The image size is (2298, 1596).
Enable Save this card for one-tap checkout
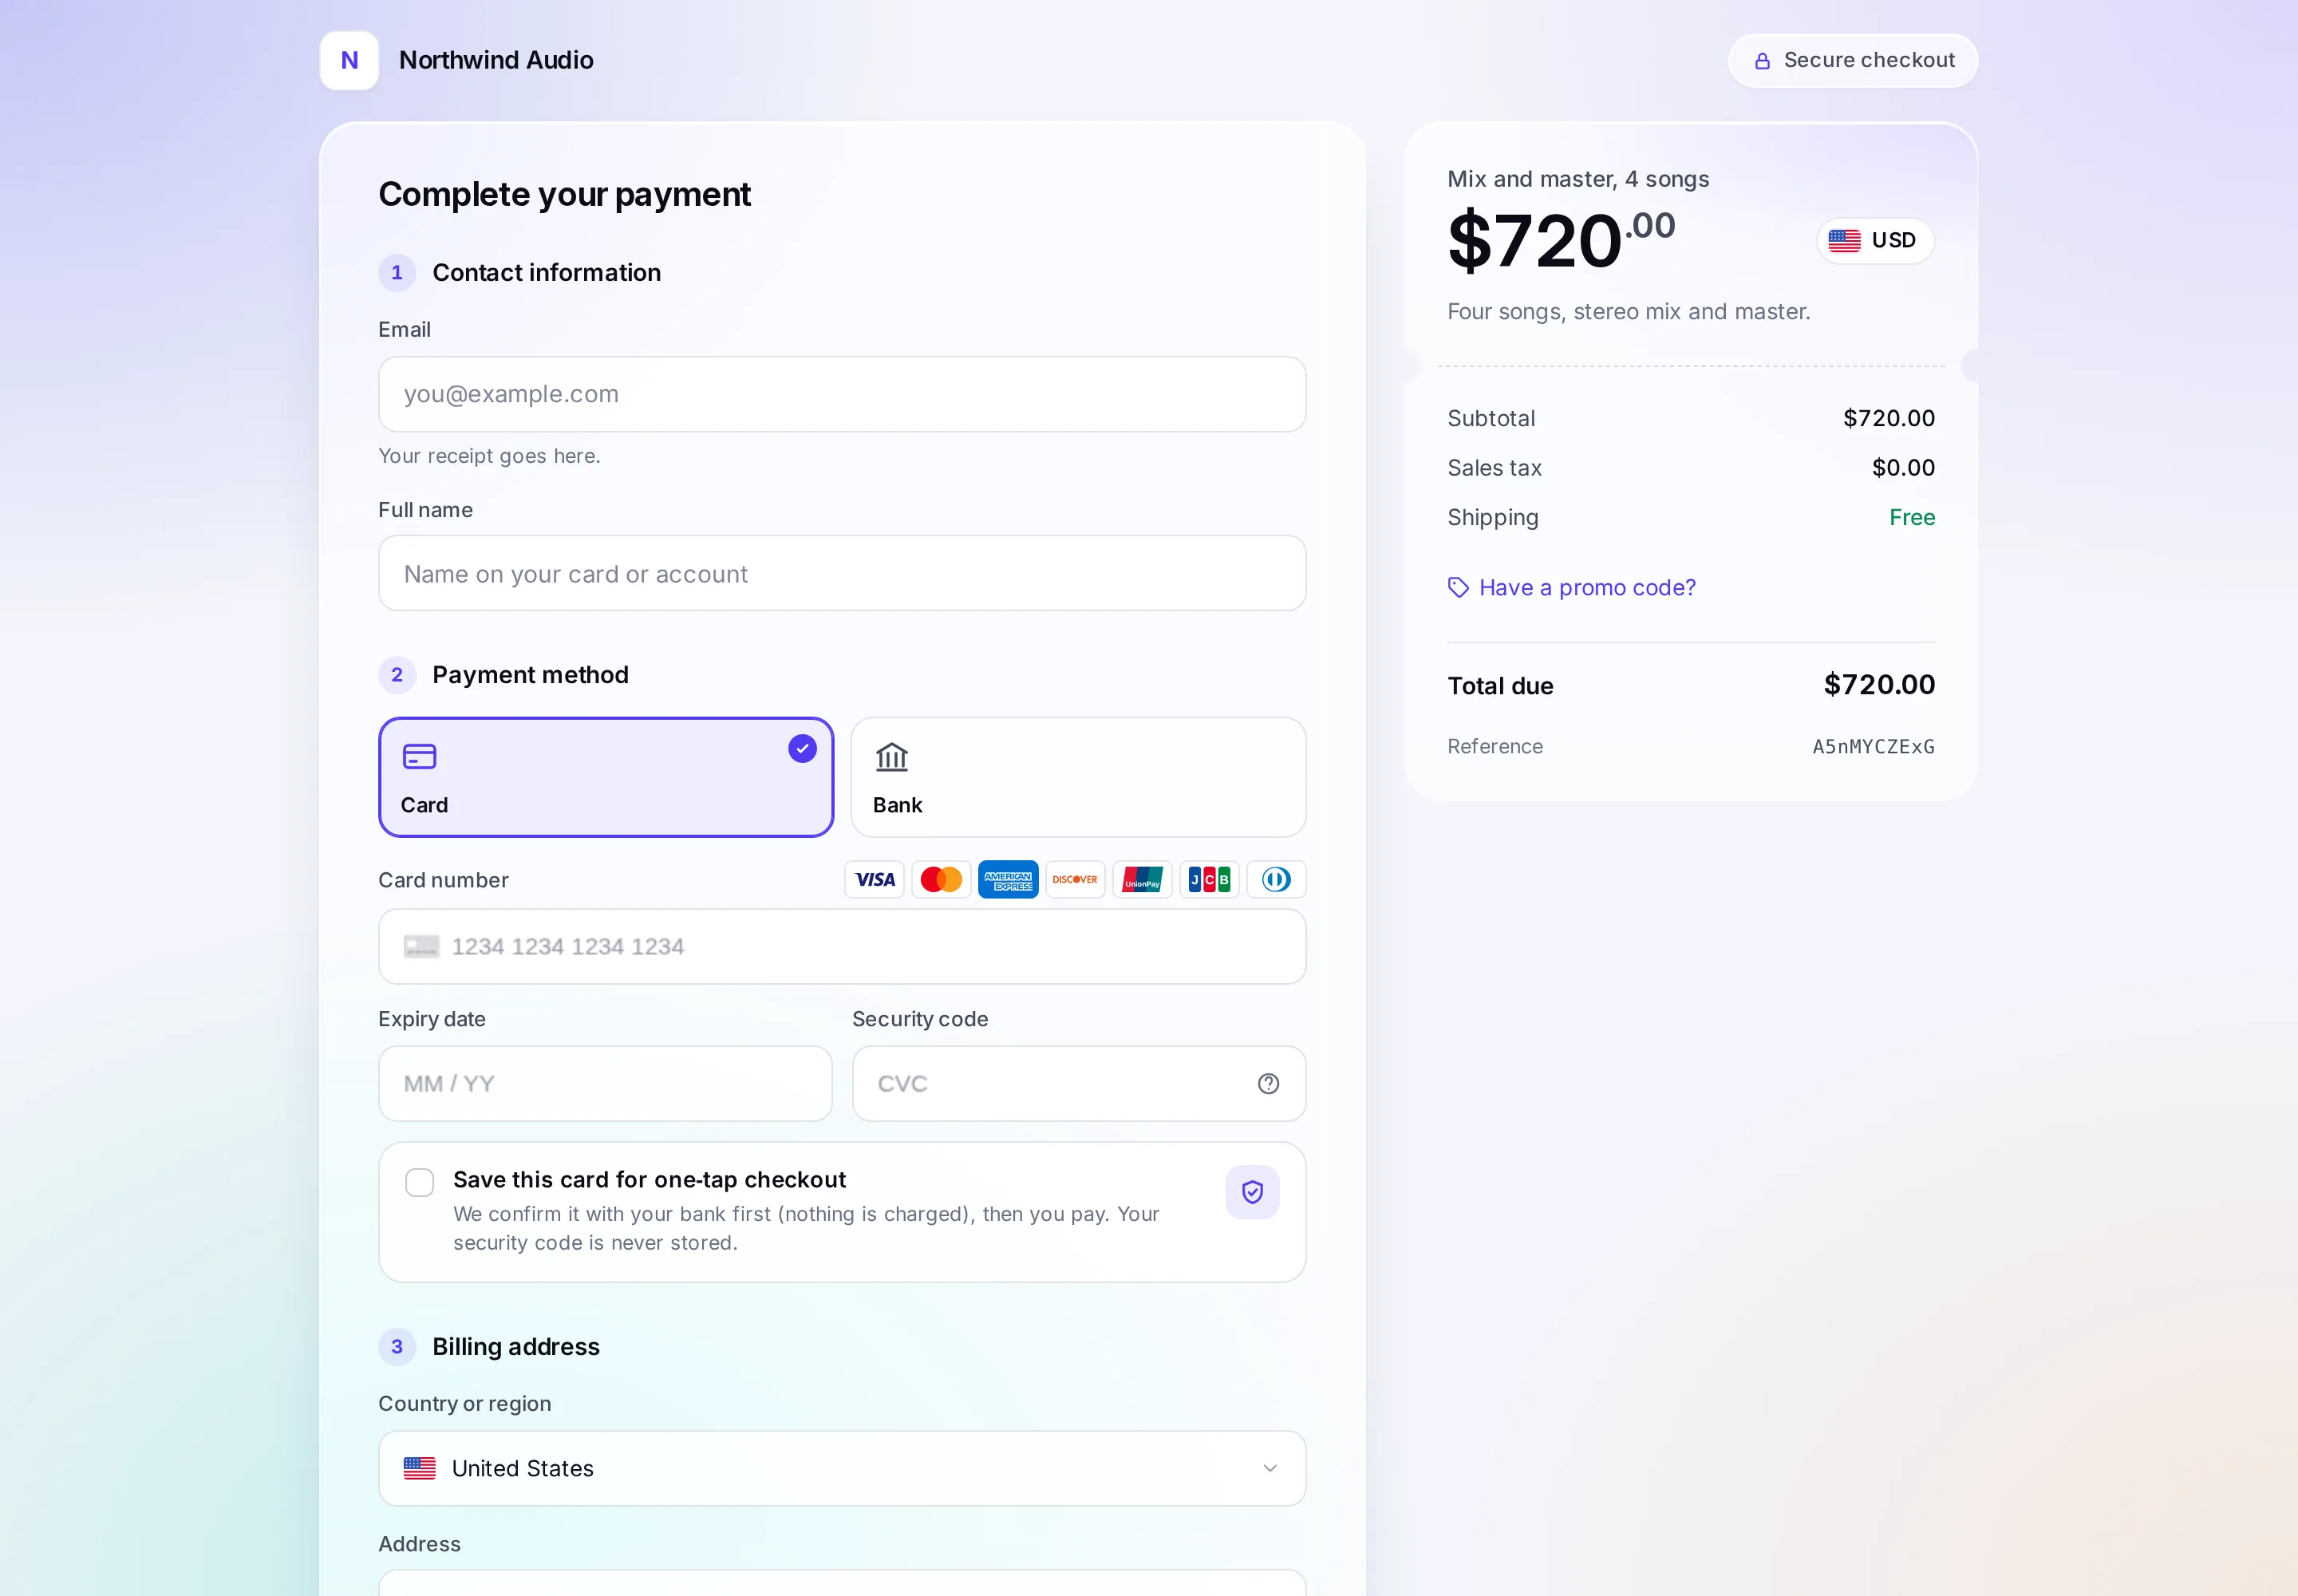419,1183
